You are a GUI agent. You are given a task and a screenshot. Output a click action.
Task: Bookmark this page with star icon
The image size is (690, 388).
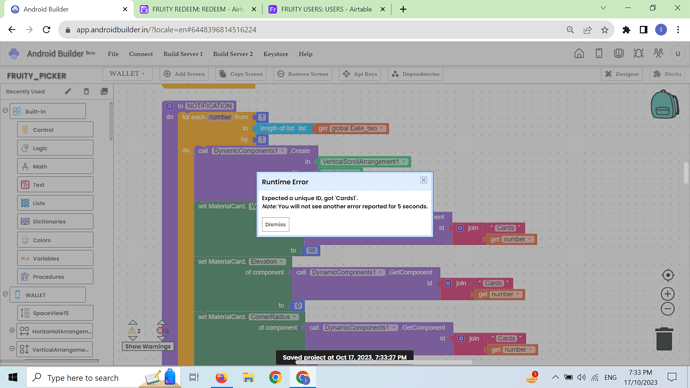(x=605, y=29)
